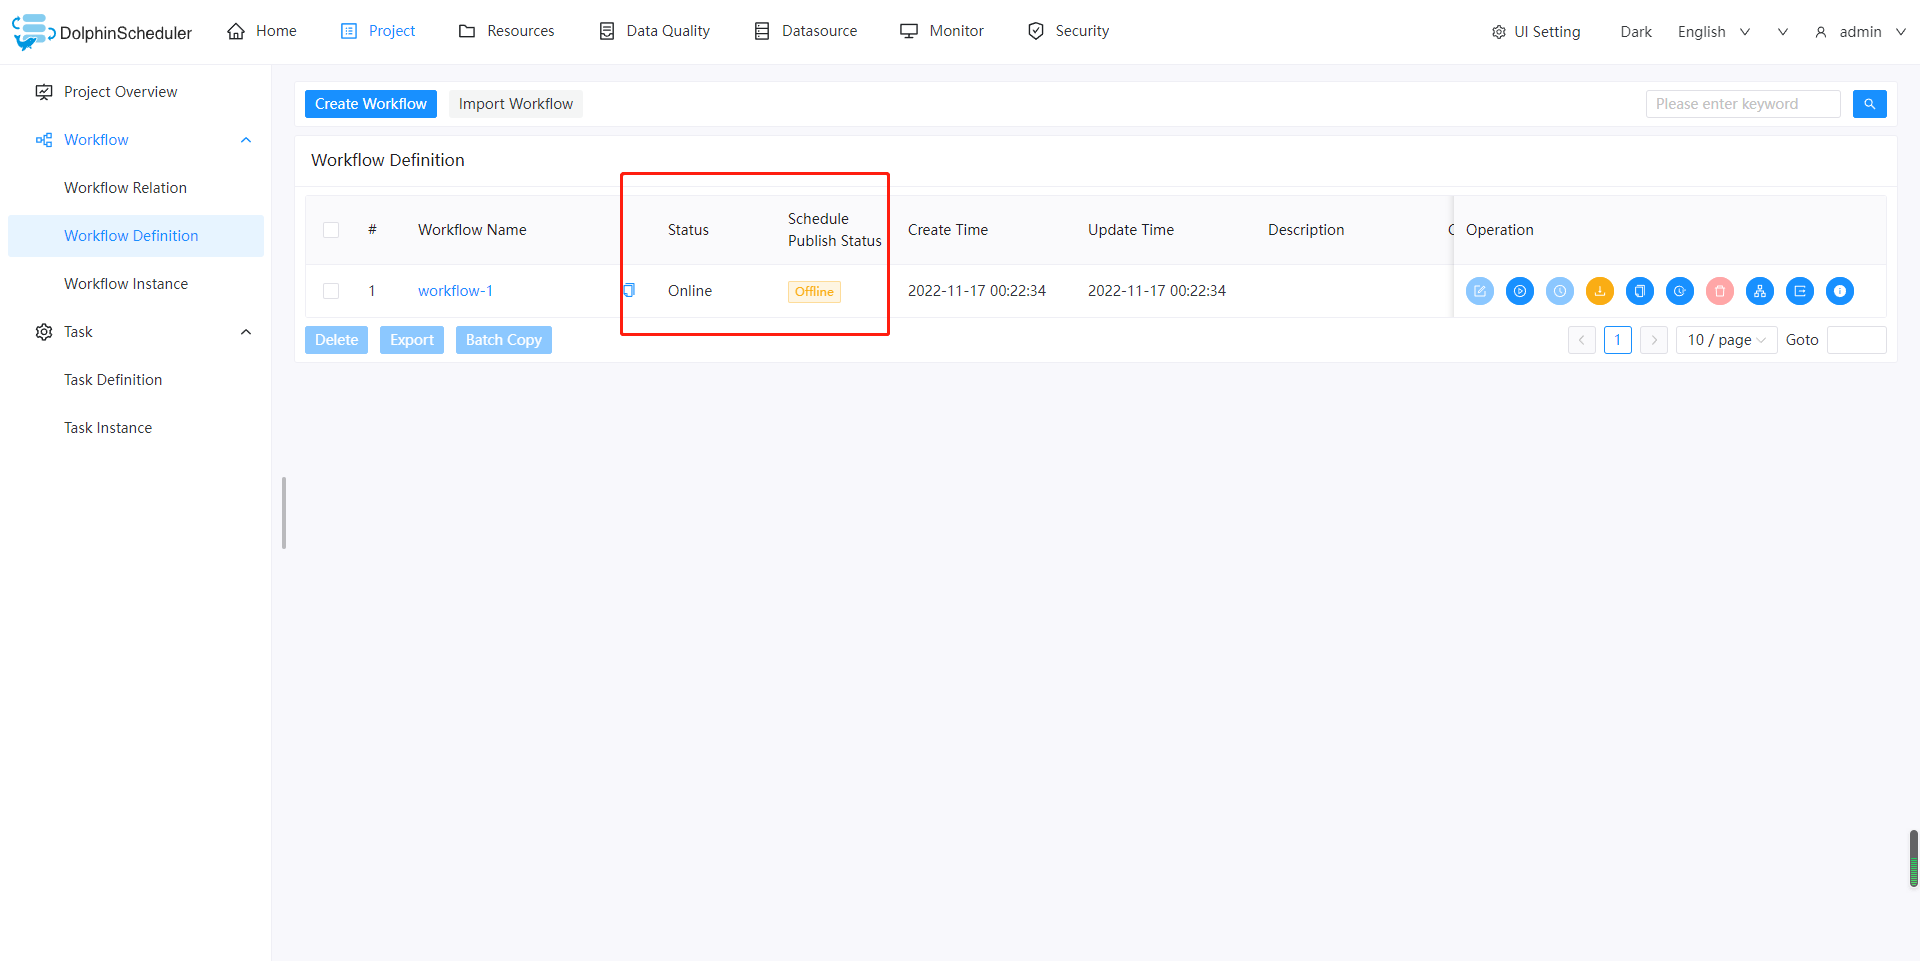This screenshot has width=1920, height=961.
Task: Open the admin account dropdown arrow
Action: coord(1901,32)
